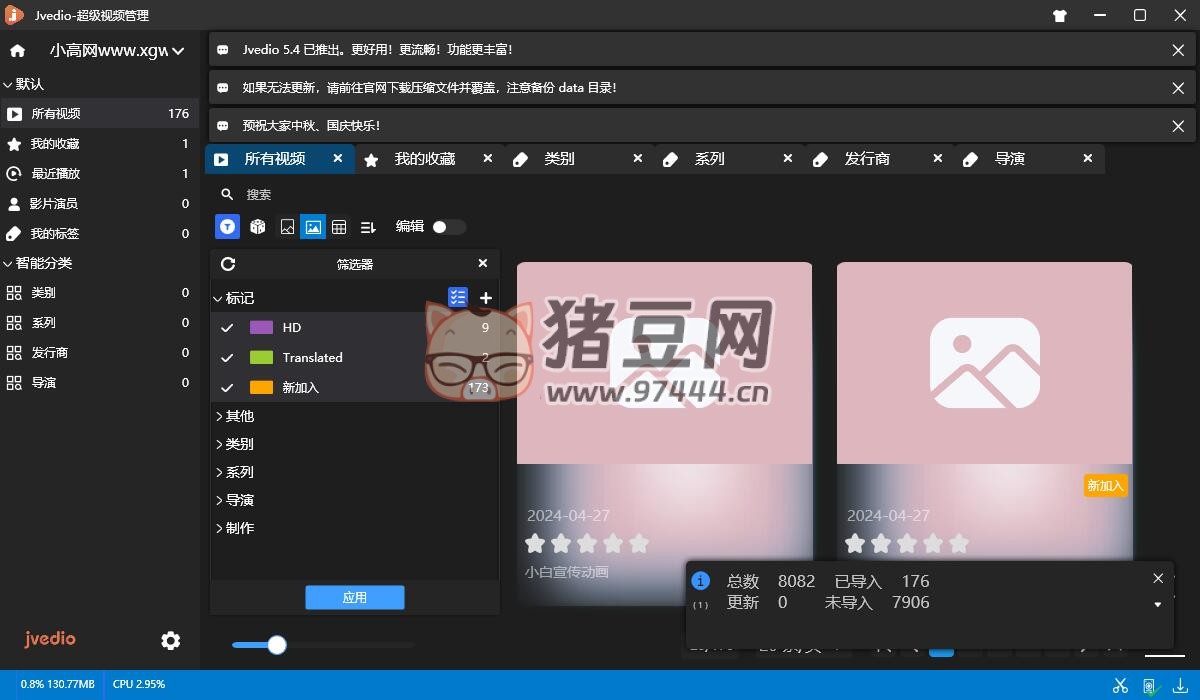Uncheck the Translated tag checkbox
This screenshot has width=1200, height=700.
tap(227, 358)
